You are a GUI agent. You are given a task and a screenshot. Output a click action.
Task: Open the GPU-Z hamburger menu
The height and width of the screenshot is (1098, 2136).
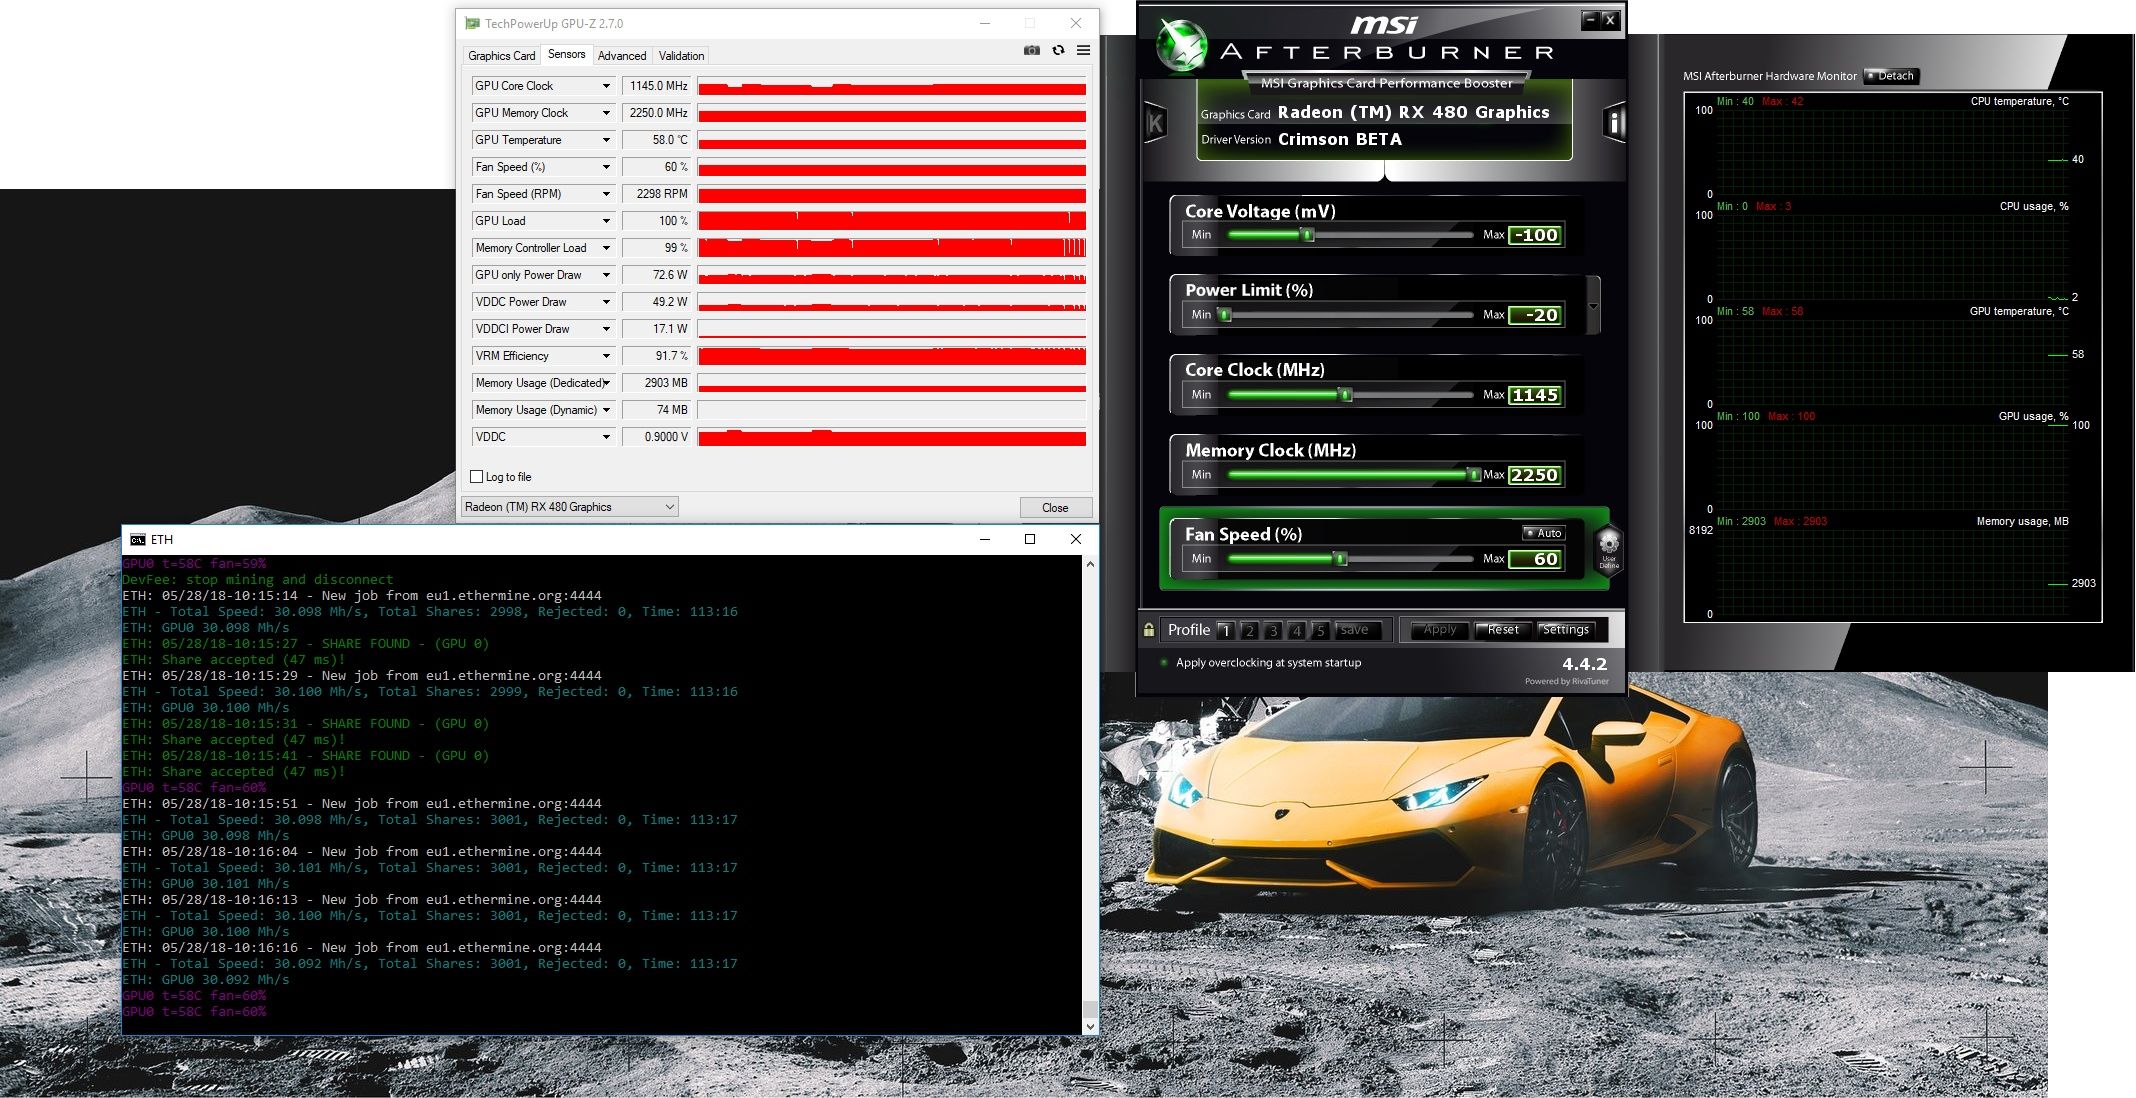point(1083,50)
